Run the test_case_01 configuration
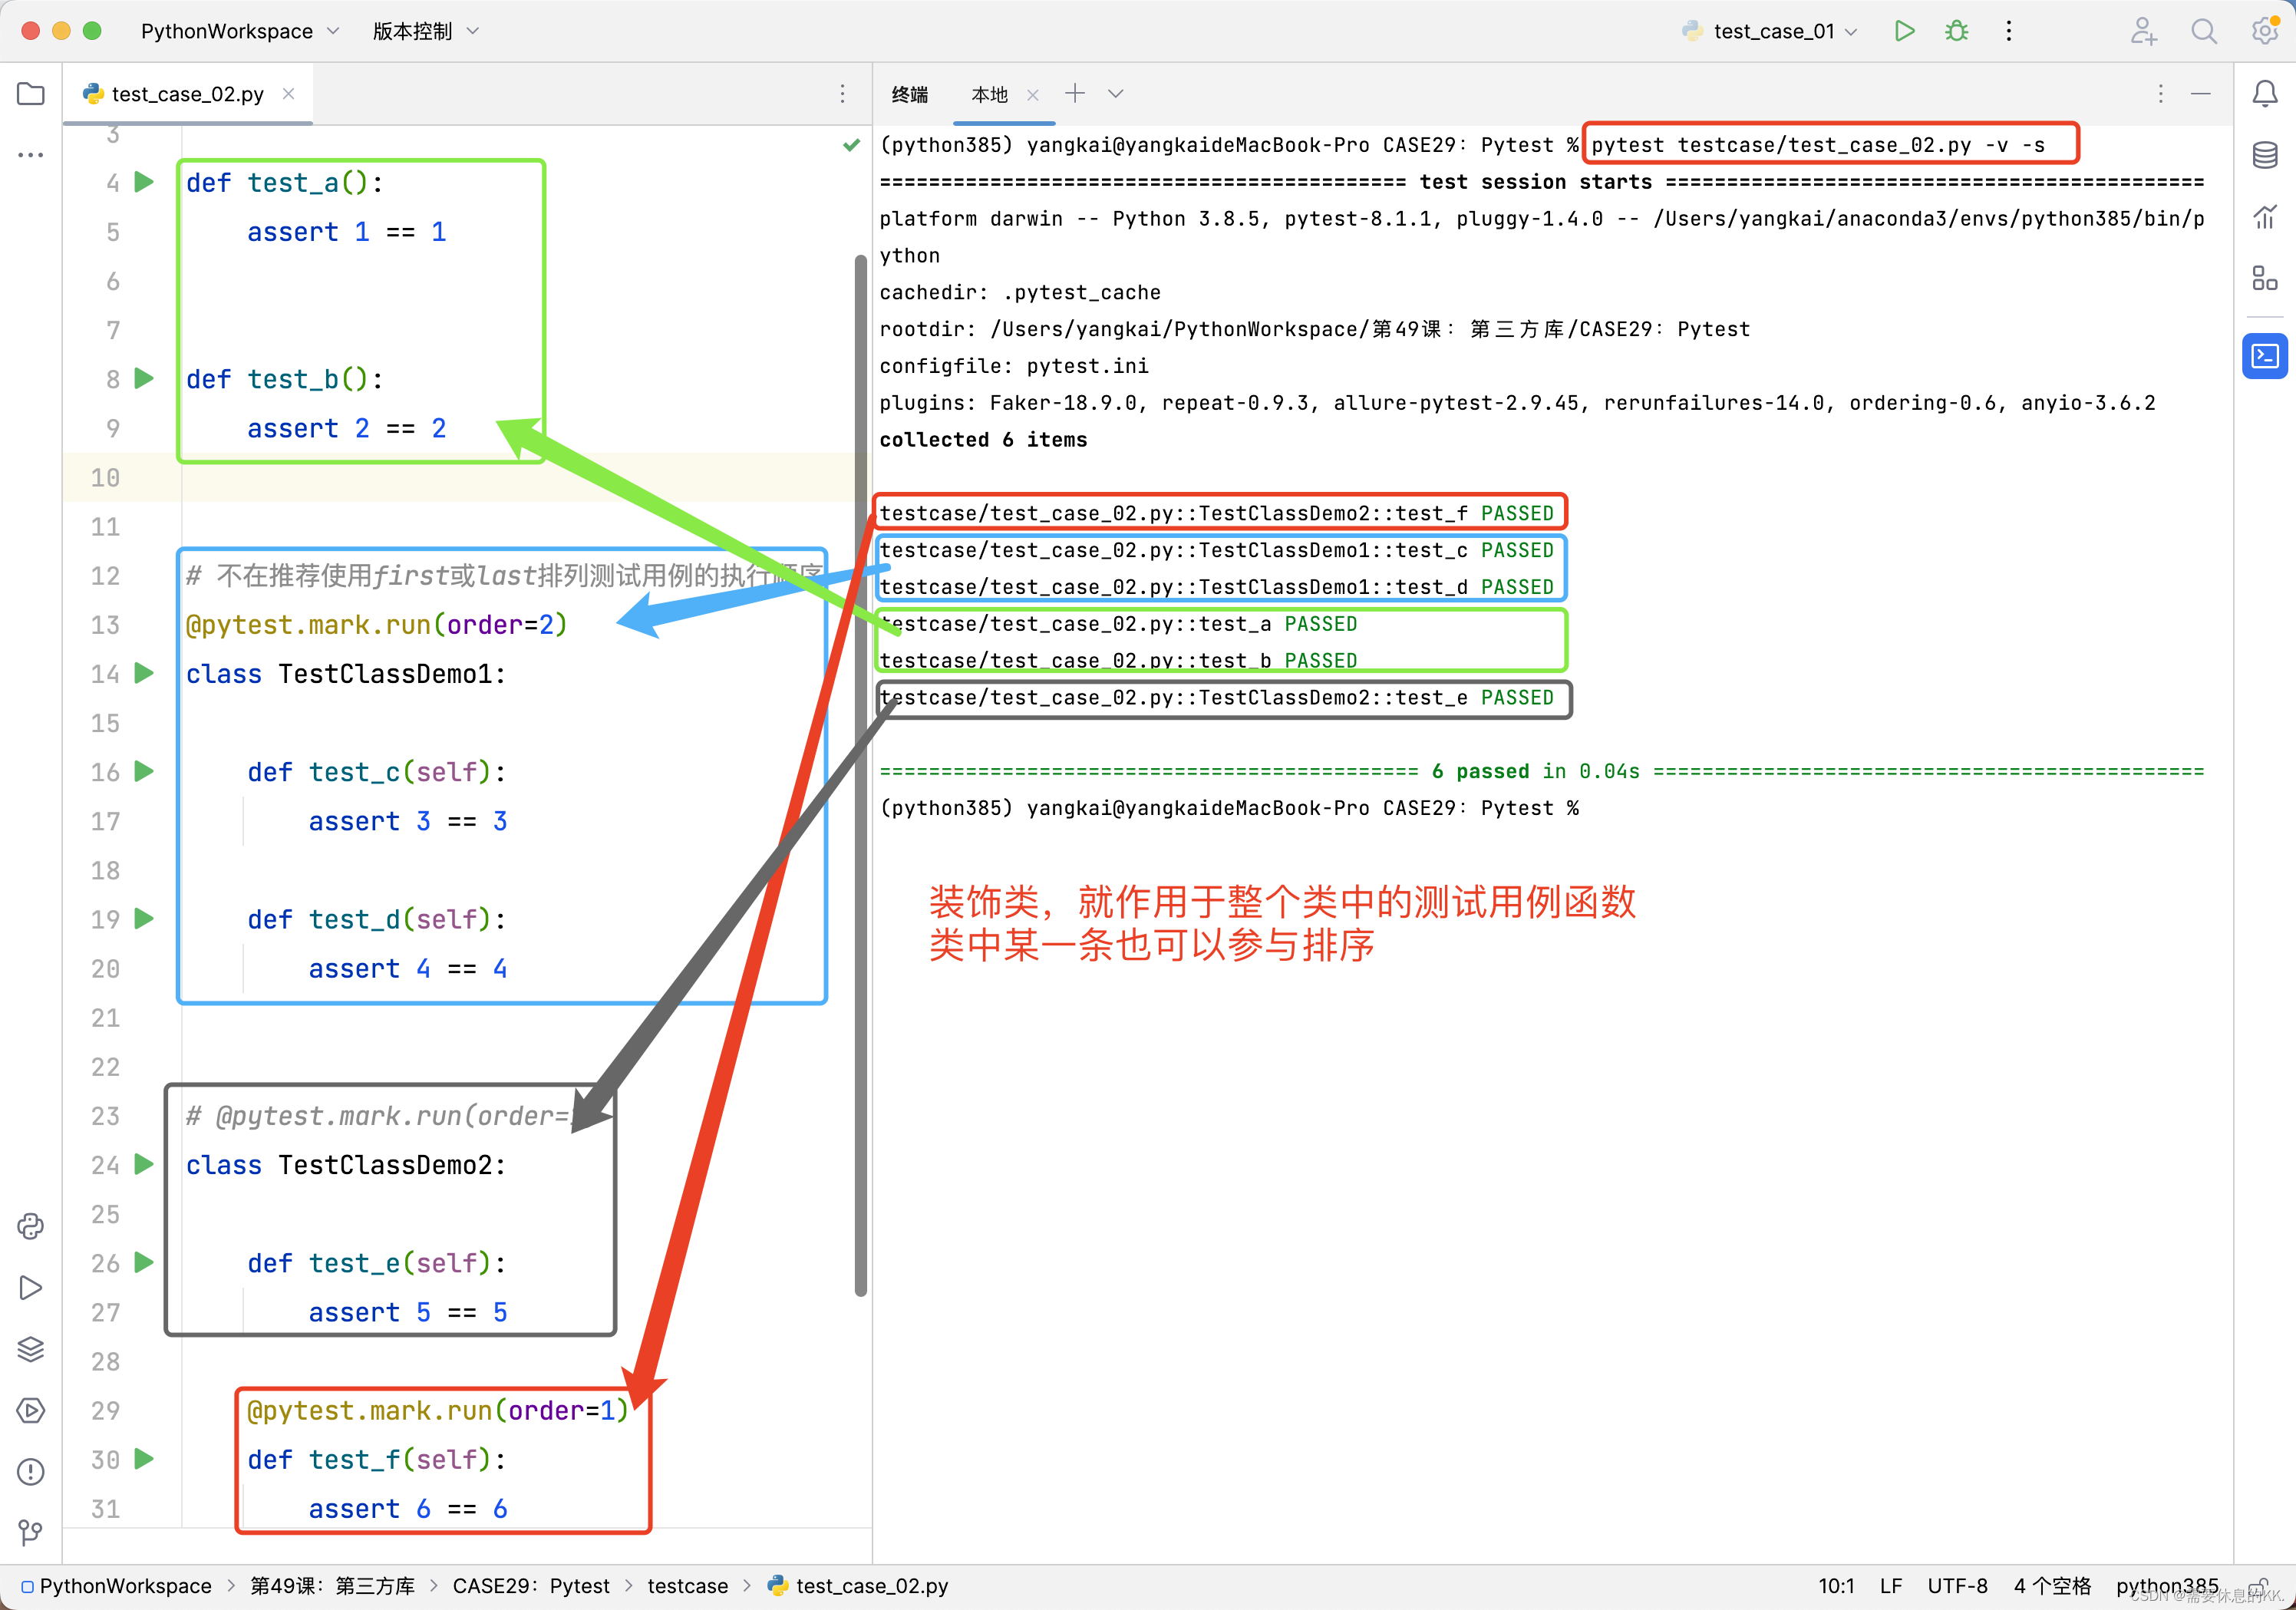The height and width of the screenshot is (1610, 2296). click(1904, 31)
